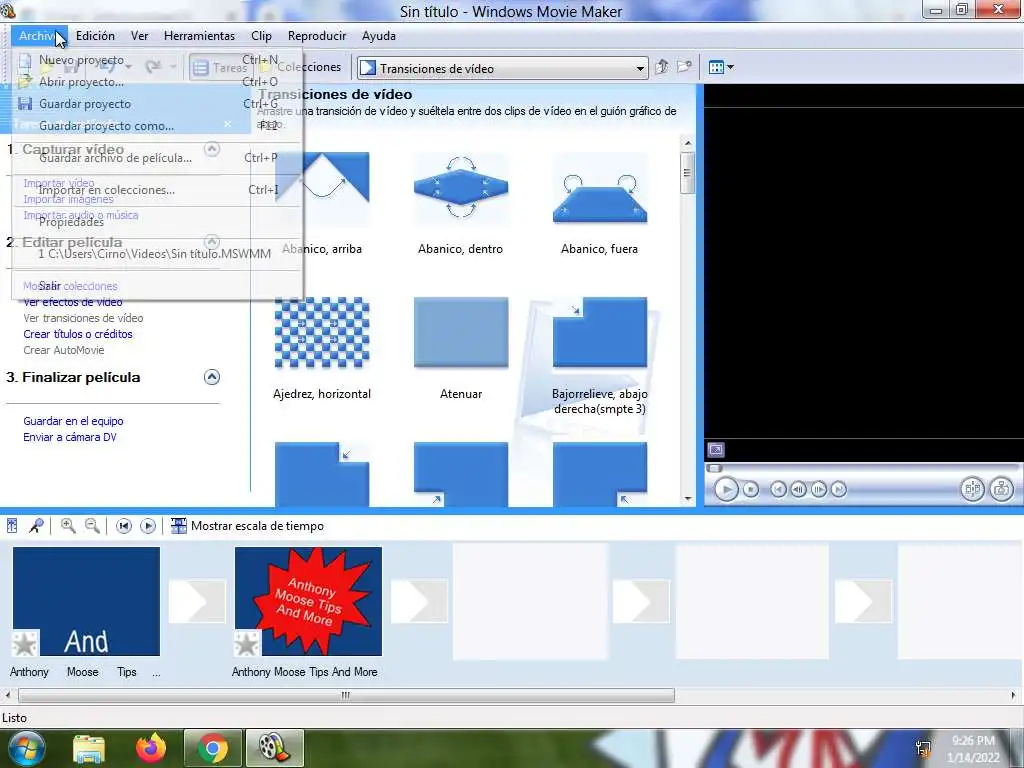Open the Views dropdown in toolbar
1024x768 pixels.
pos(721,67)
